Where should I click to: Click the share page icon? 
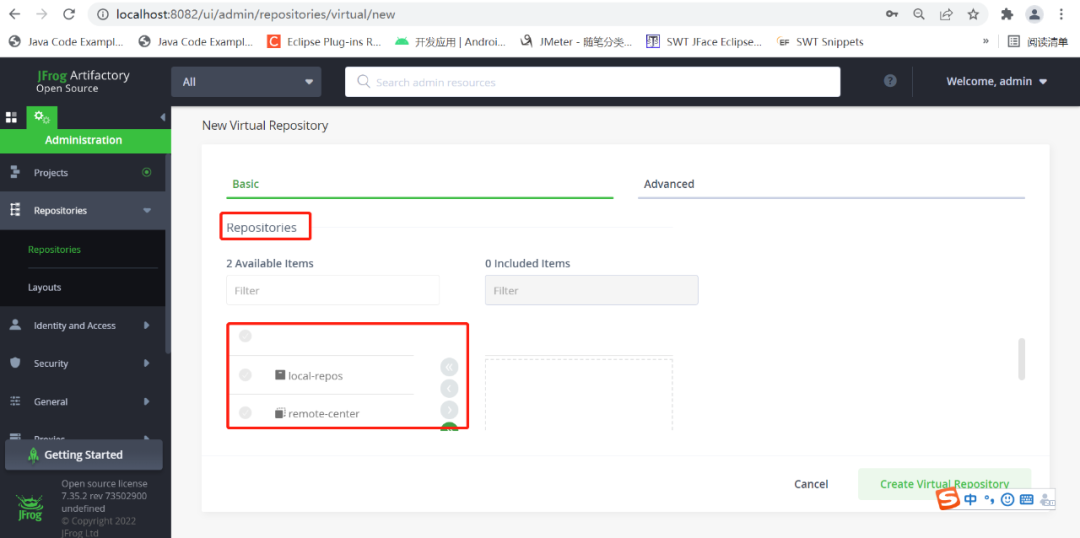pos(946,14)
